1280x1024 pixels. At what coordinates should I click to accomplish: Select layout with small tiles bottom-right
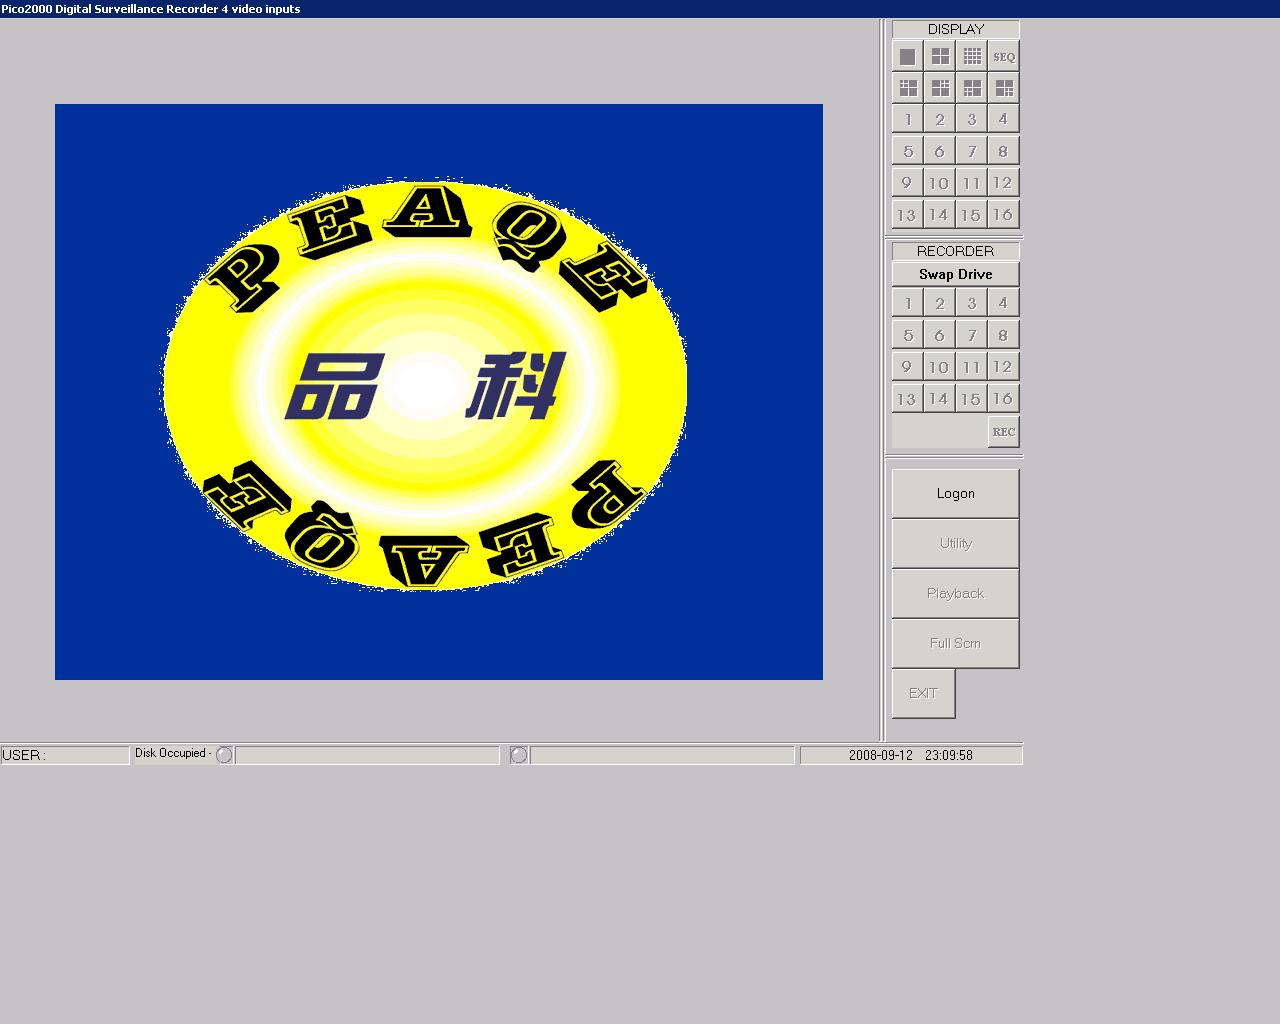(x=1003, y=88)
